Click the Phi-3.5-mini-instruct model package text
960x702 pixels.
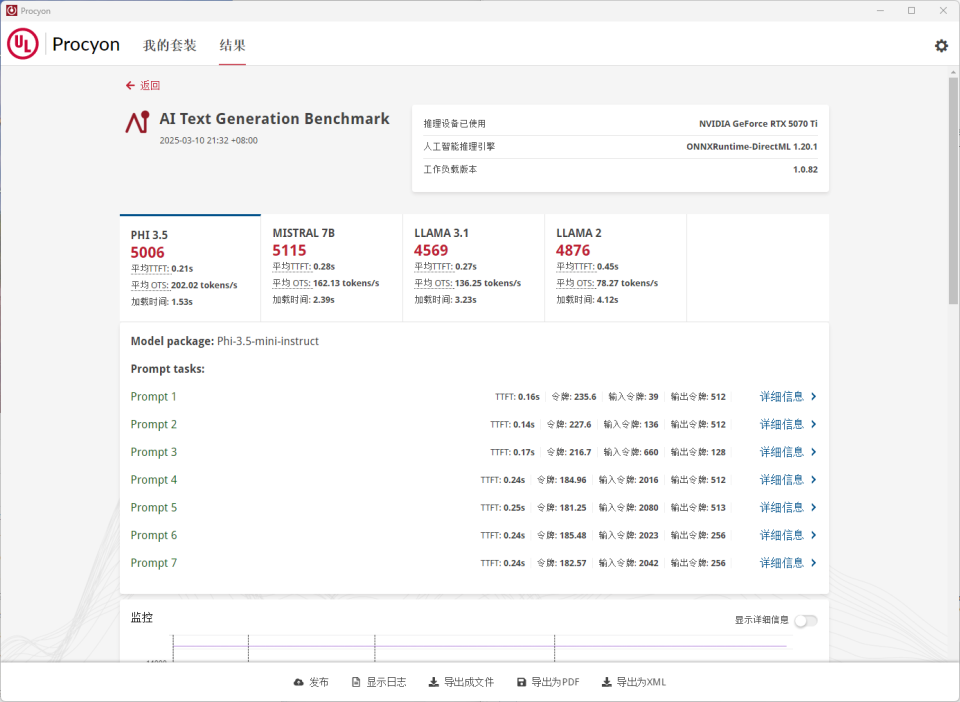pos(268,341)
